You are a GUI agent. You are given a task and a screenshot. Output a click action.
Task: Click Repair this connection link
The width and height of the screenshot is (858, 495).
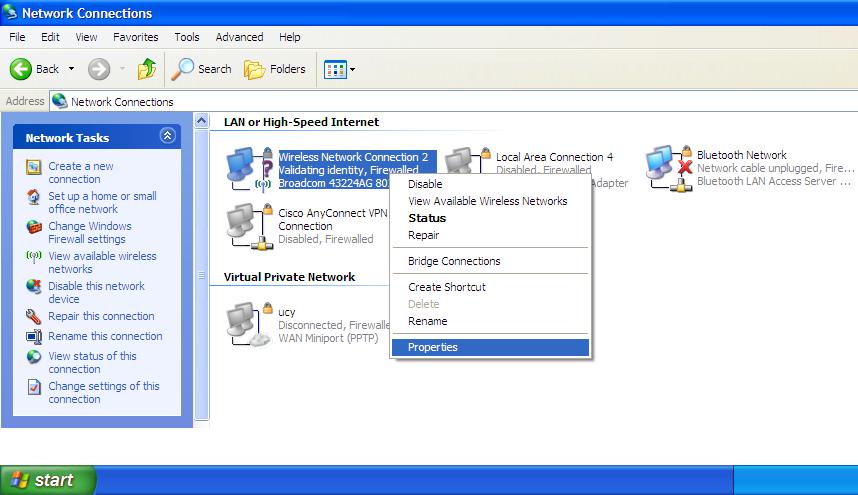[x=101, y=316]
